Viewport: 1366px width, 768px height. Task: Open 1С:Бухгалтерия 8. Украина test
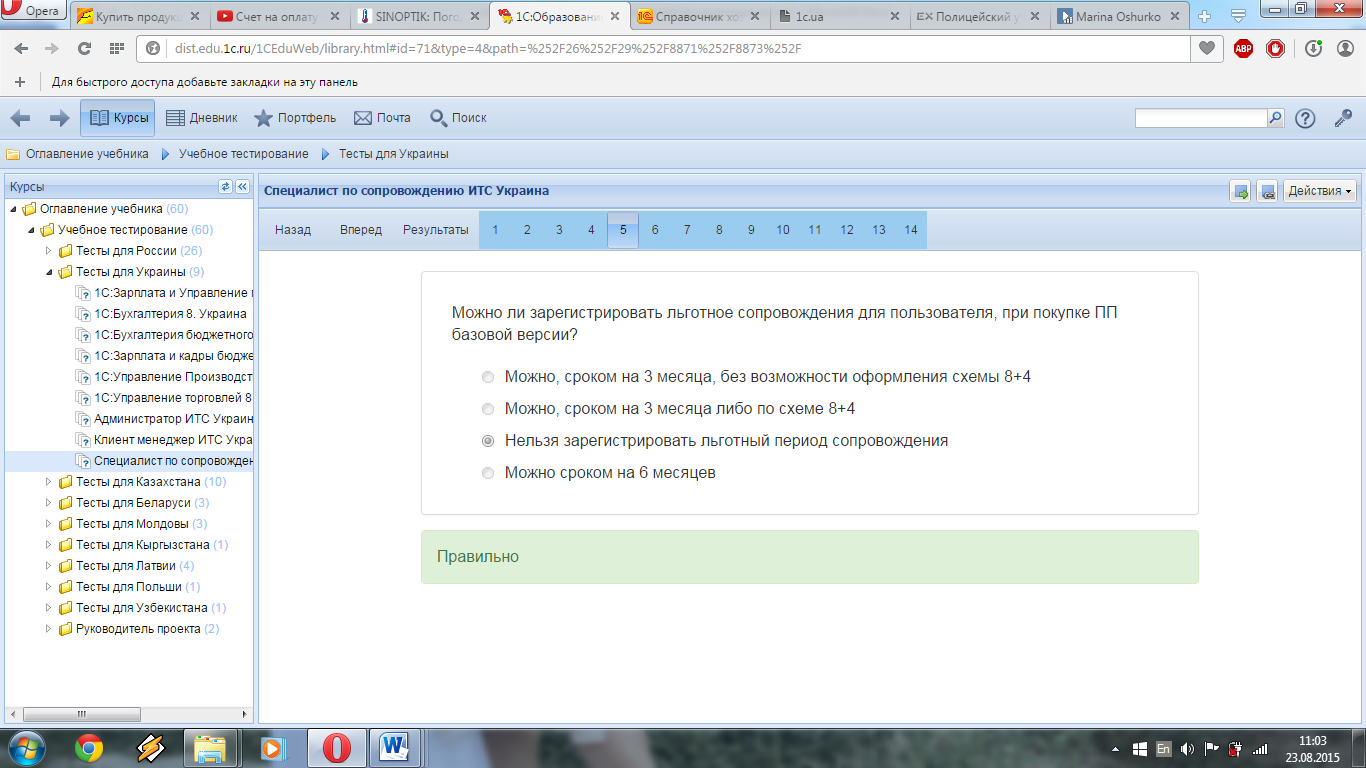tap(170, 314)
